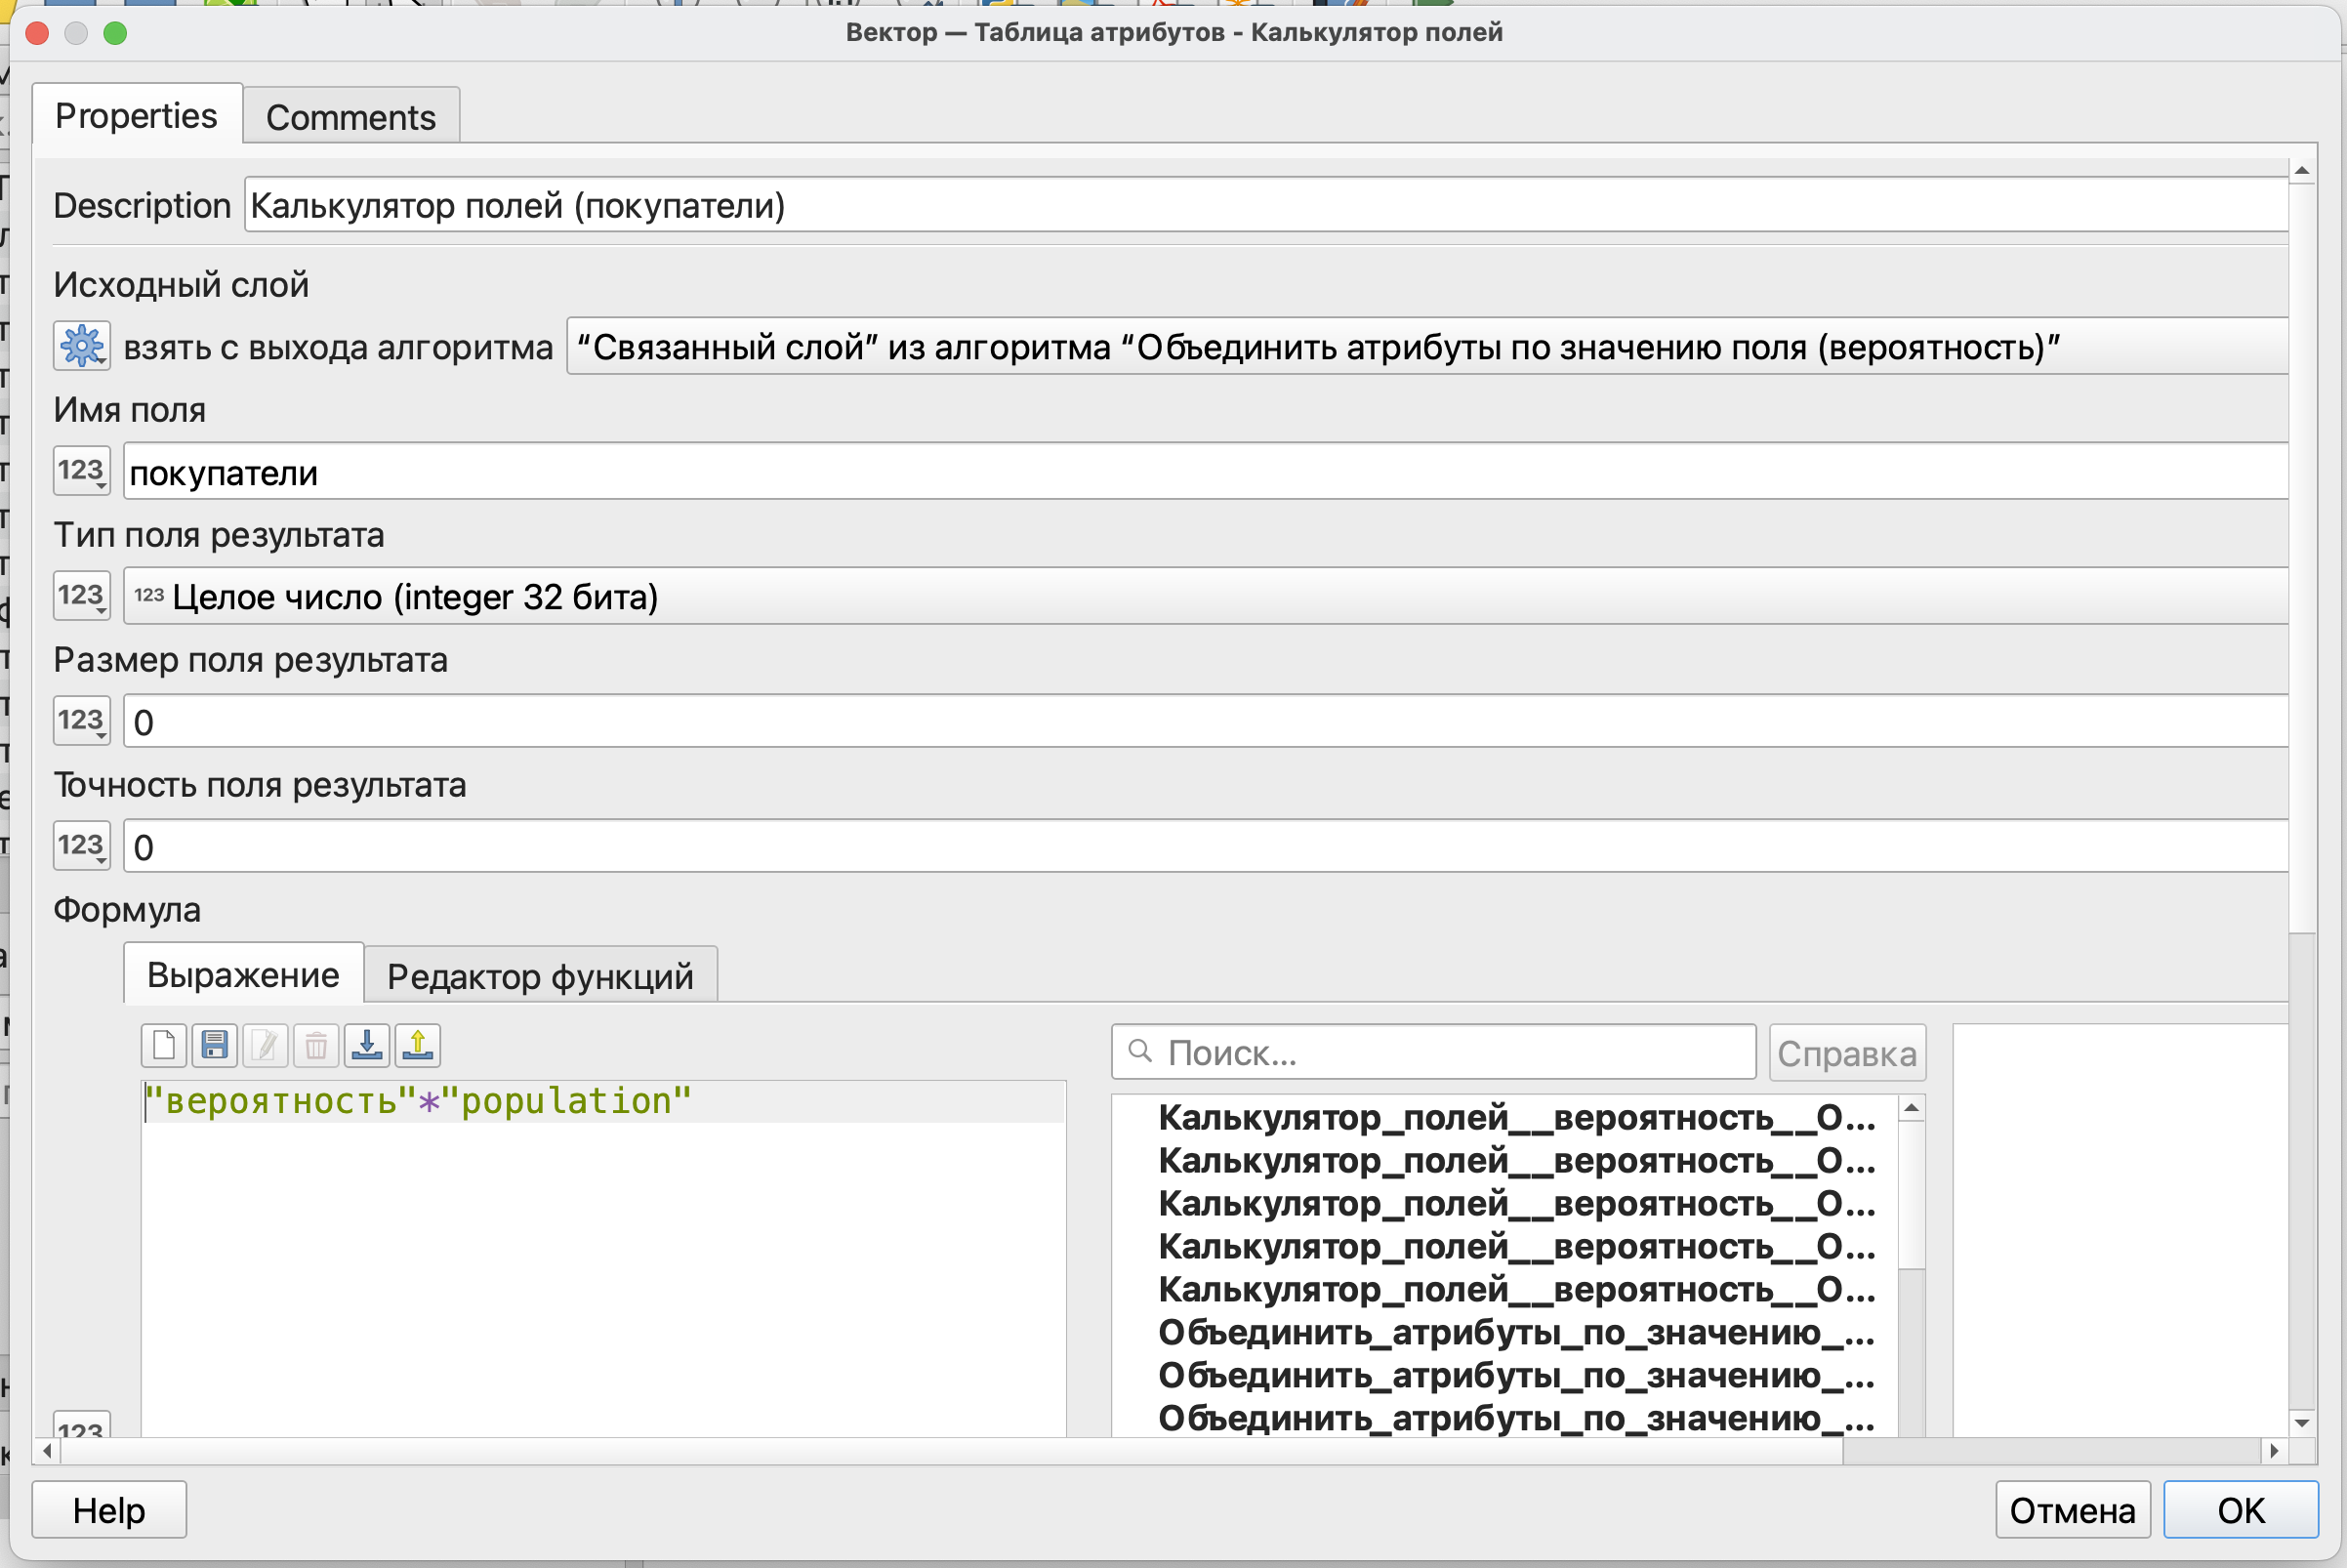Click the 123 value-type button beside Имя поля
The image size is (2347, 1568).
pyautogui.click(x=82, y=471)
